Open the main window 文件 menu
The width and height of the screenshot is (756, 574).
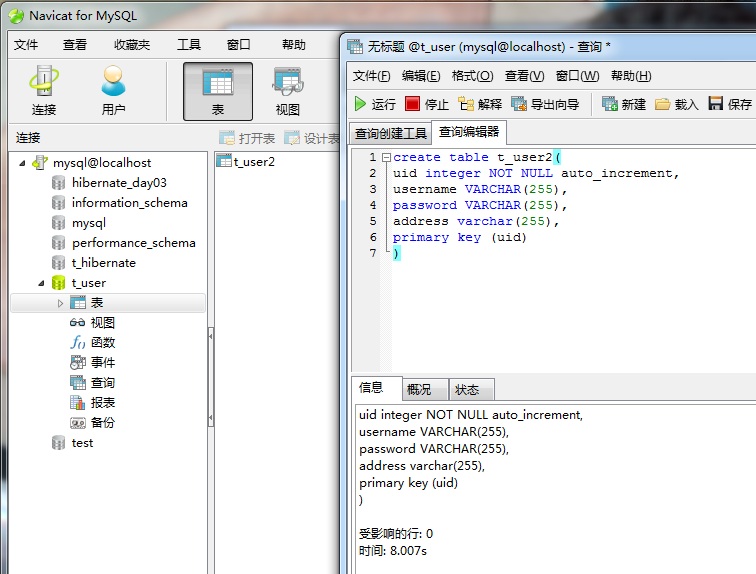pos(26,45)
